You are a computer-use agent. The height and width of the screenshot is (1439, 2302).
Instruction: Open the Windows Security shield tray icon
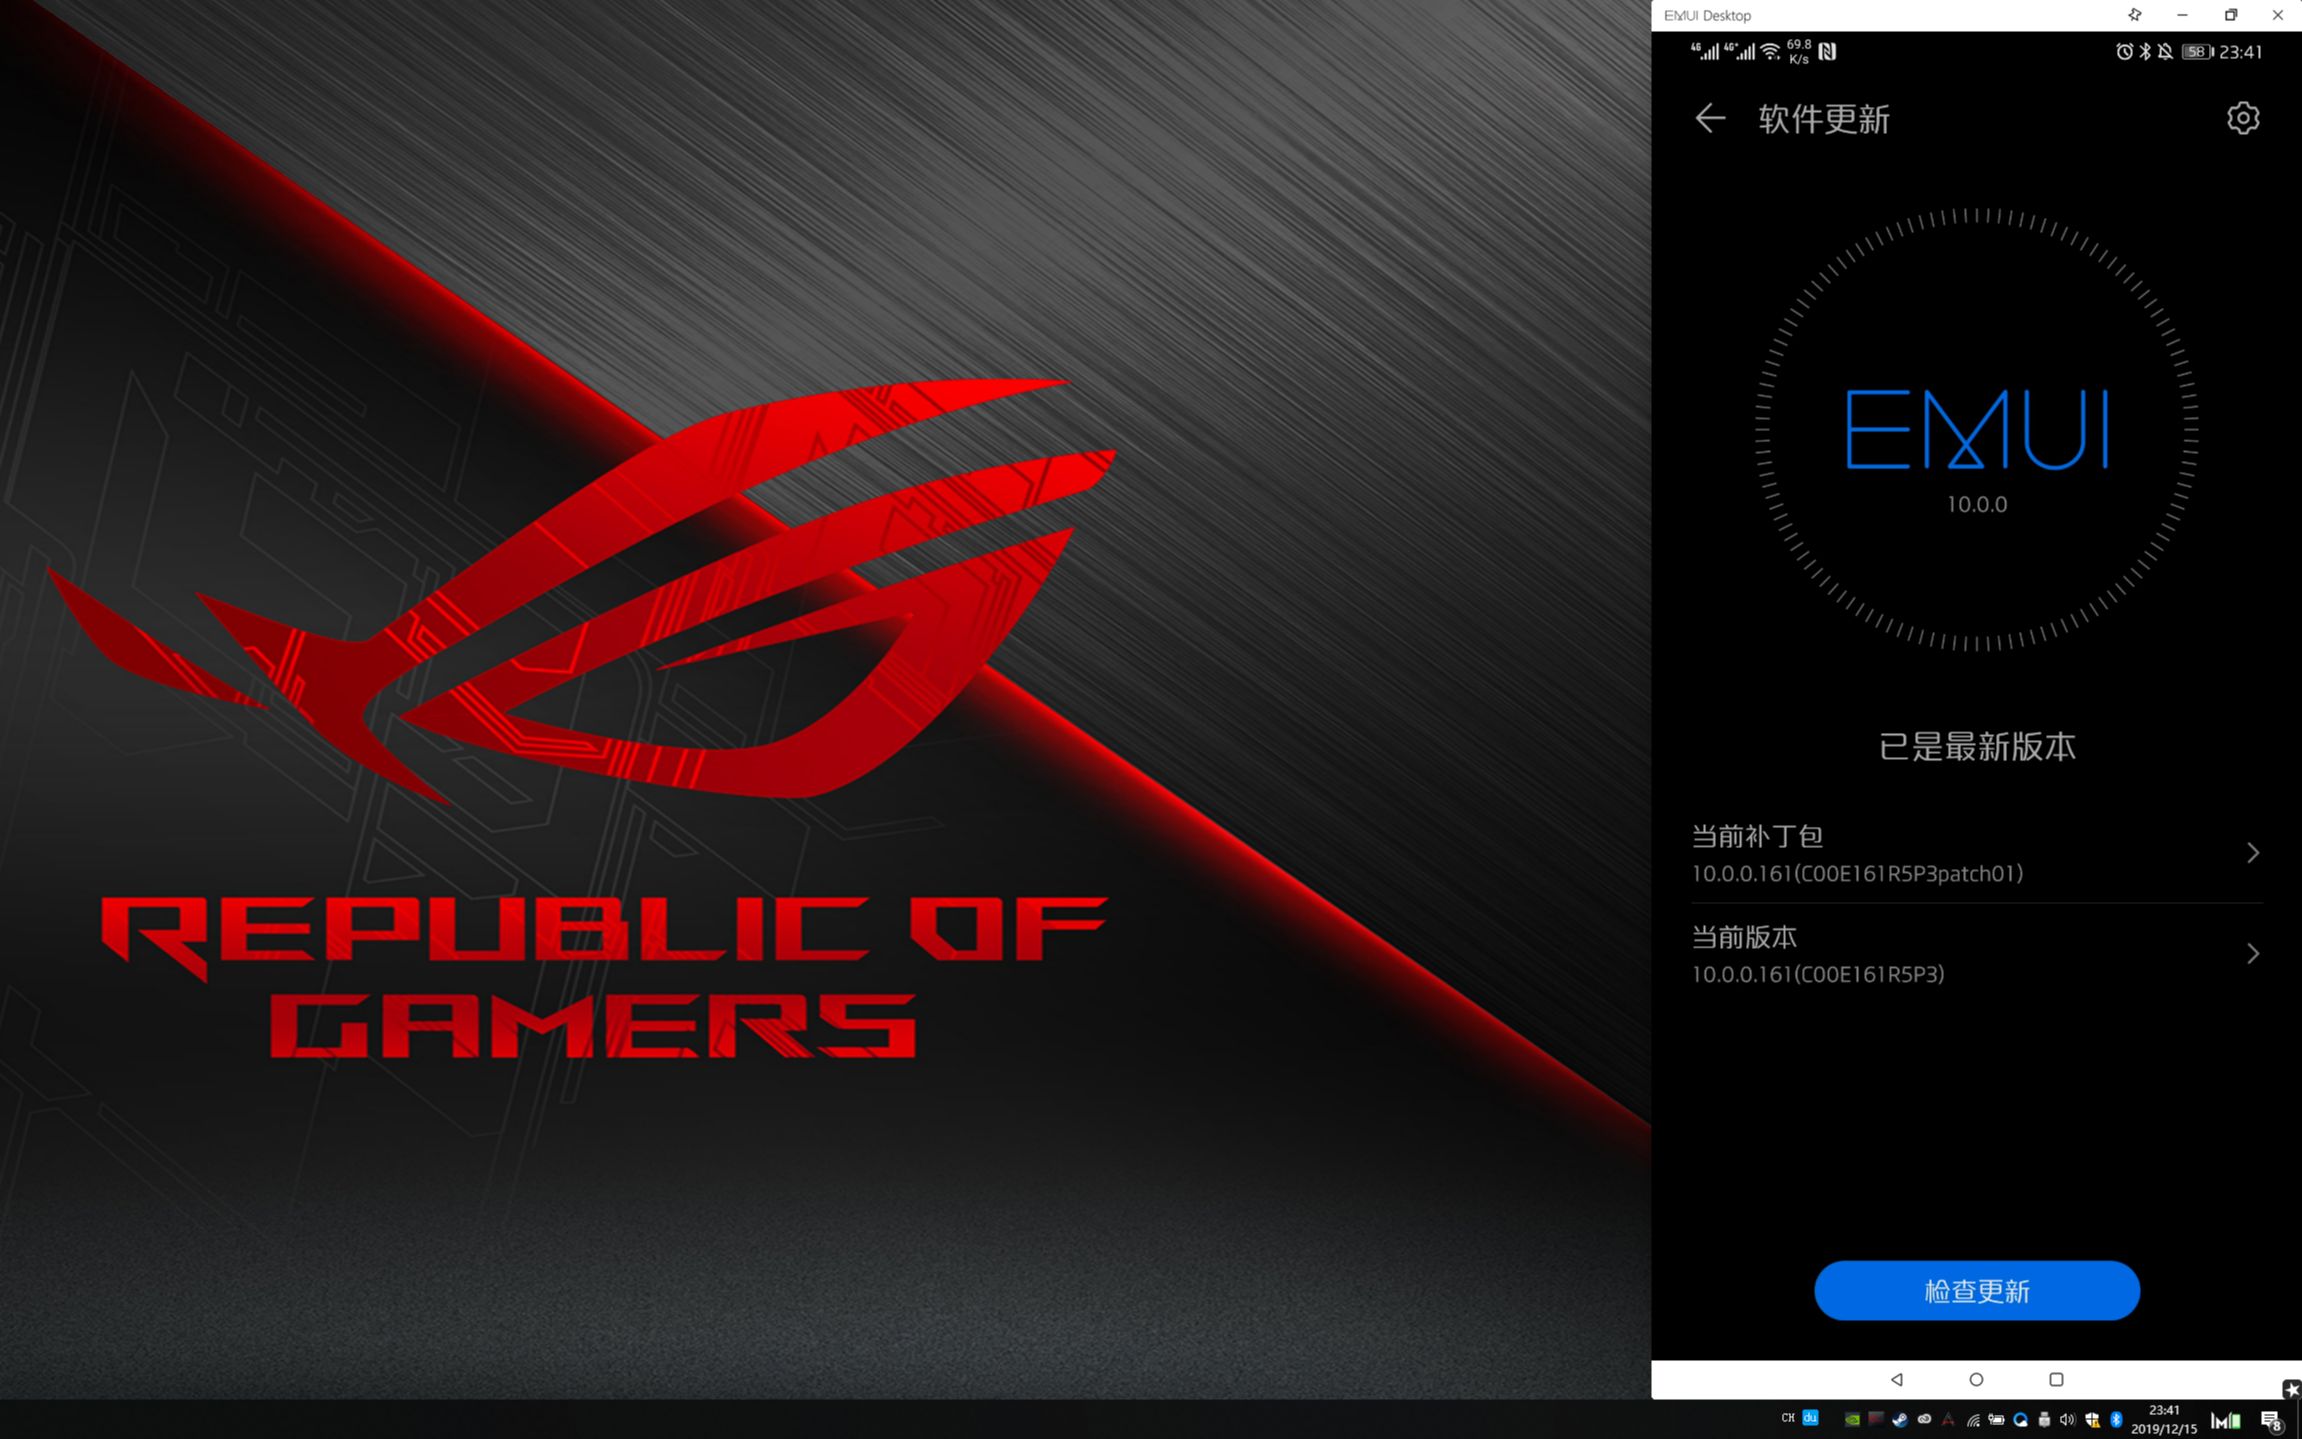coord(2093,1419)
